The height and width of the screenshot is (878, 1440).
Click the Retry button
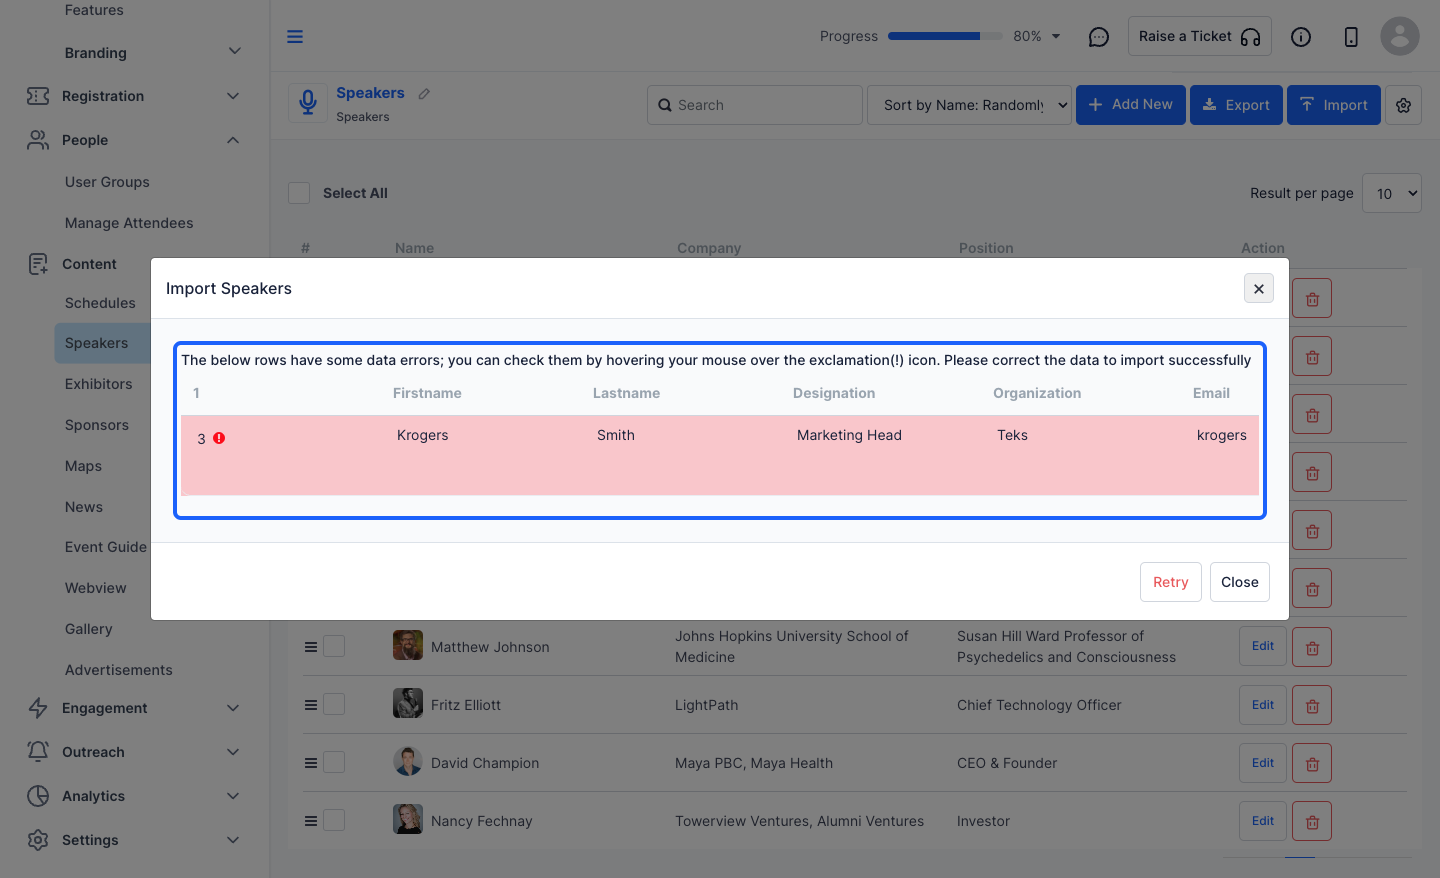pyautogui.click(x=1170, y=582)
